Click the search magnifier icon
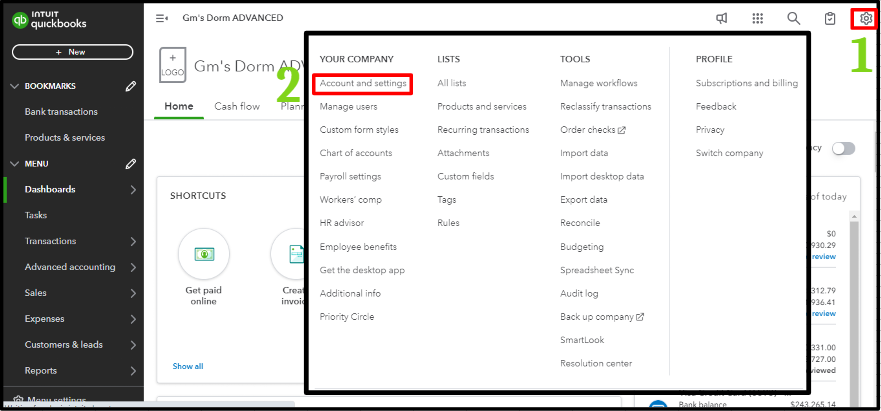 click(x=794, y=18)
